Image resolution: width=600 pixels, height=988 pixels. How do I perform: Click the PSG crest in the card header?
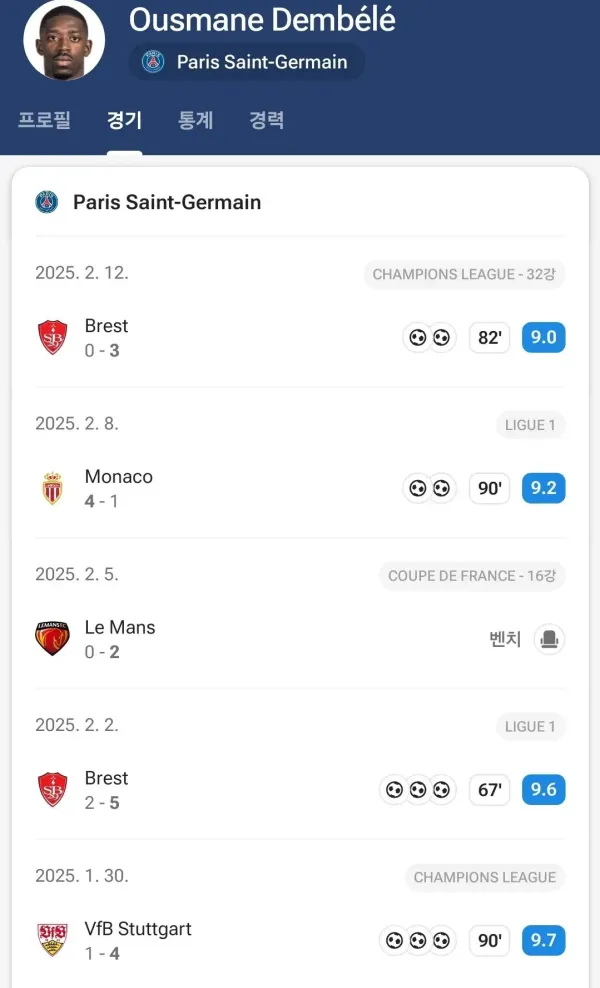tap(47, 202)
